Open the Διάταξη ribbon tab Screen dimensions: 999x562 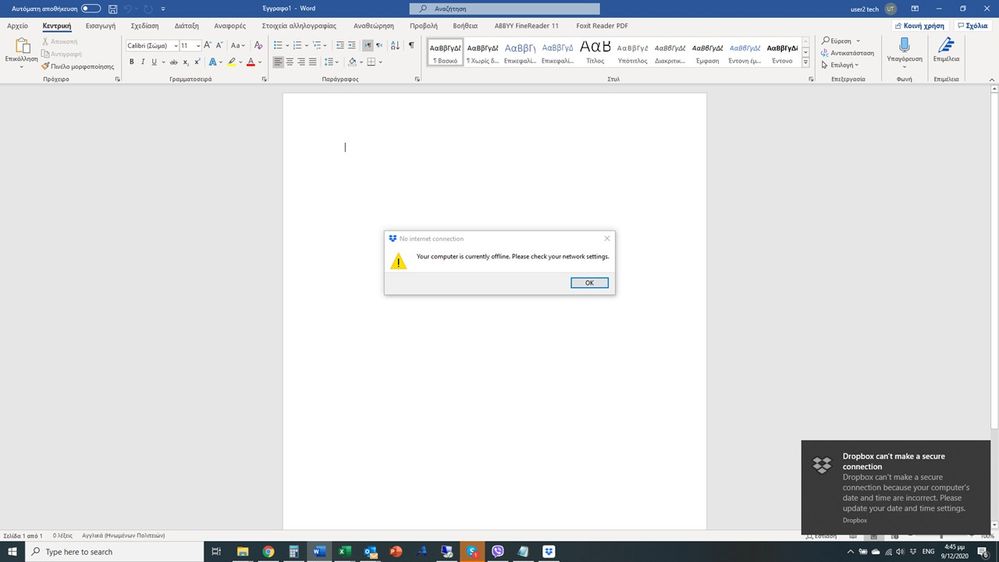click(187, 26)
